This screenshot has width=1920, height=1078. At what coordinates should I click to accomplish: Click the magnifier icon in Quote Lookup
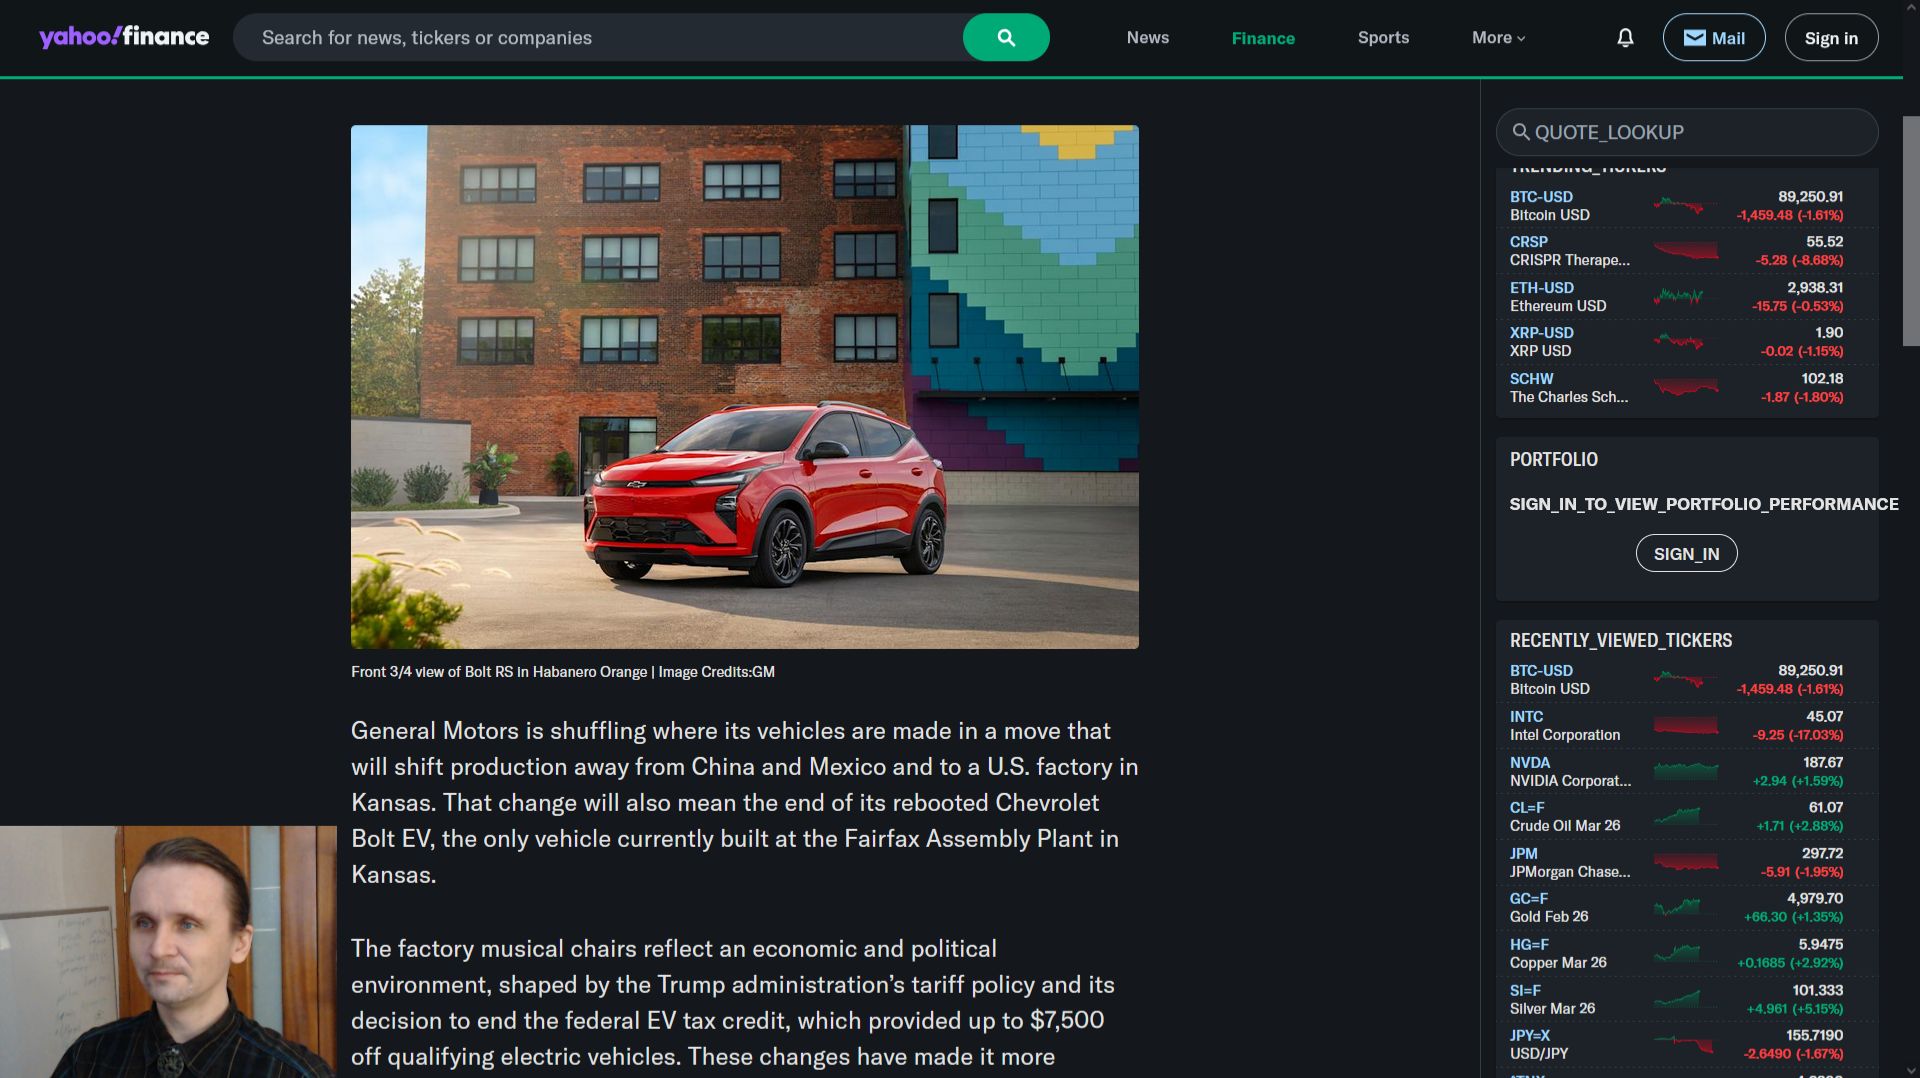tap(1521, 132)
